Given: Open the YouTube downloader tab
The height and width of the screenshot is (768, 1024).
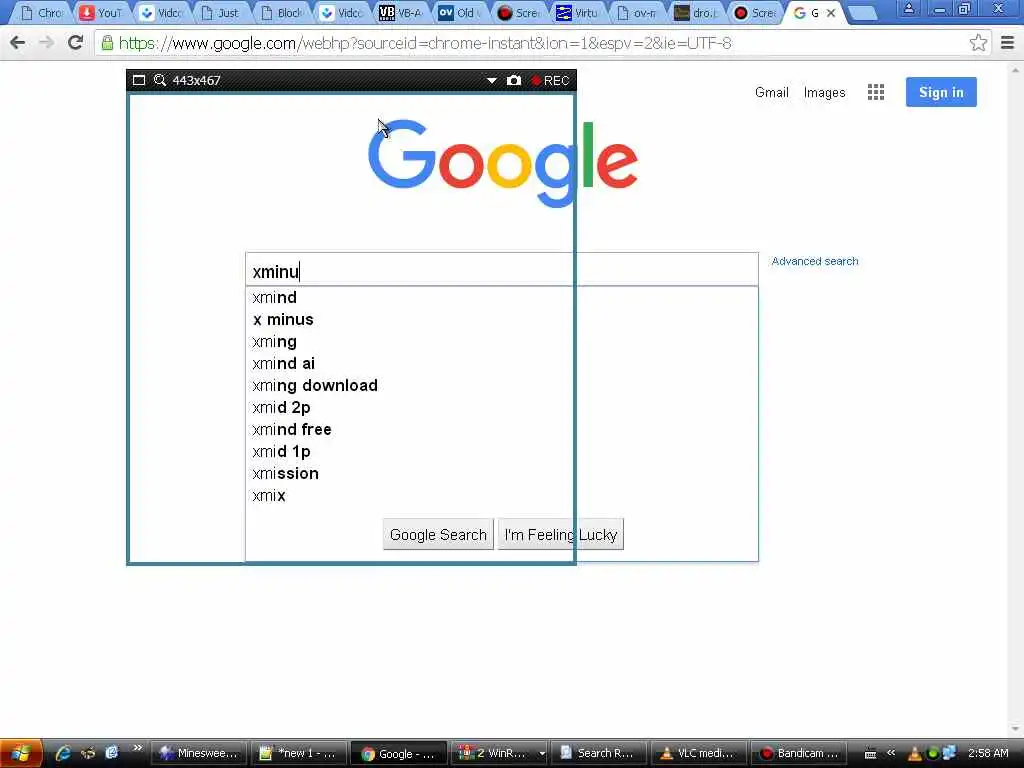Looking at the screenshot, I should tap(101, 13).
